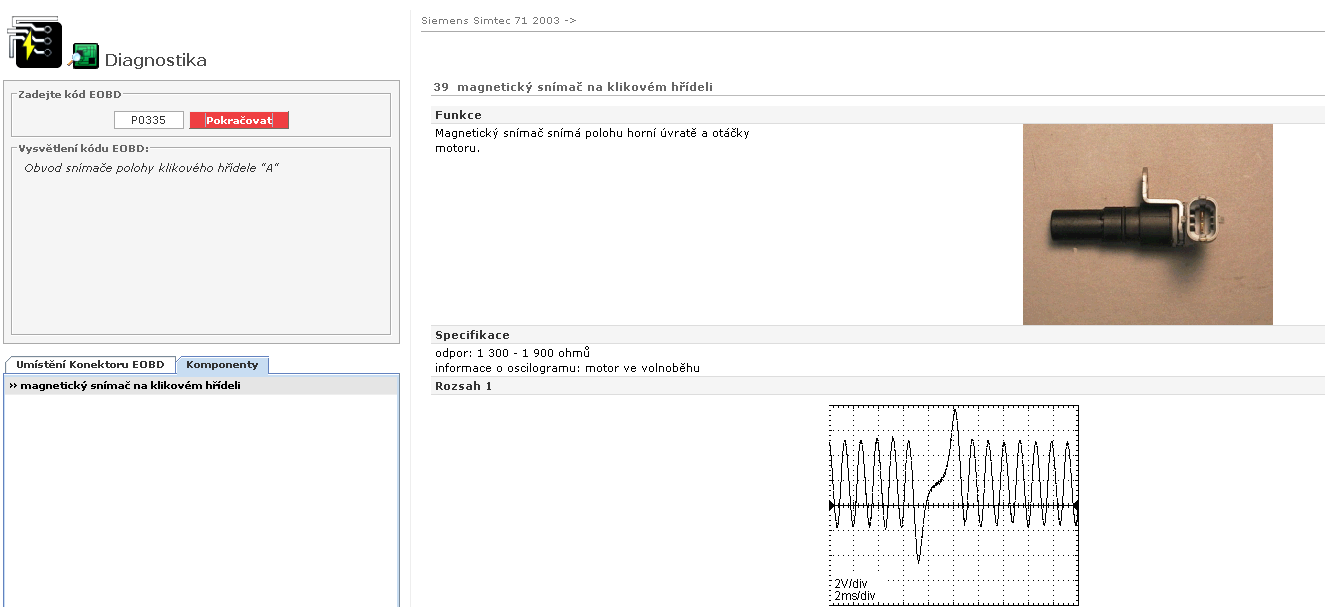Click the Specifikace section header

pos(472,335)
